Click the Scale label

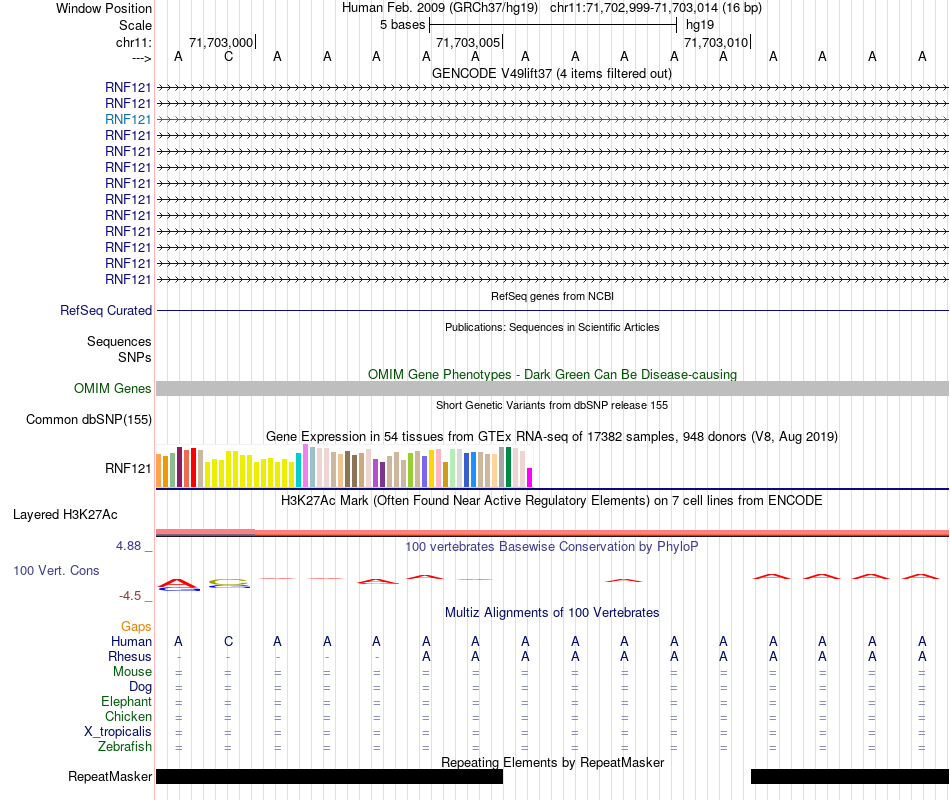pos(135,25)
